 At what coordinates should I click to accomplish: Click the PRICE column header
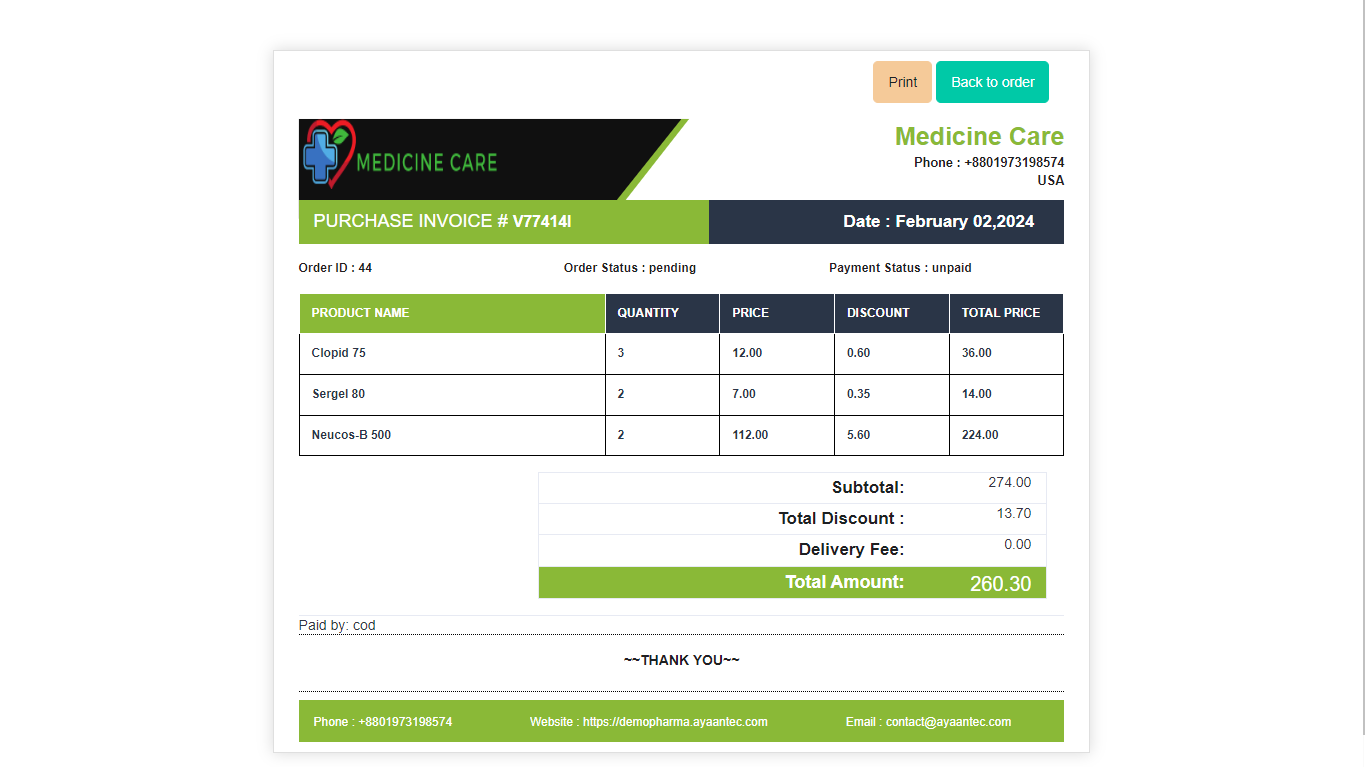point(749,313)
